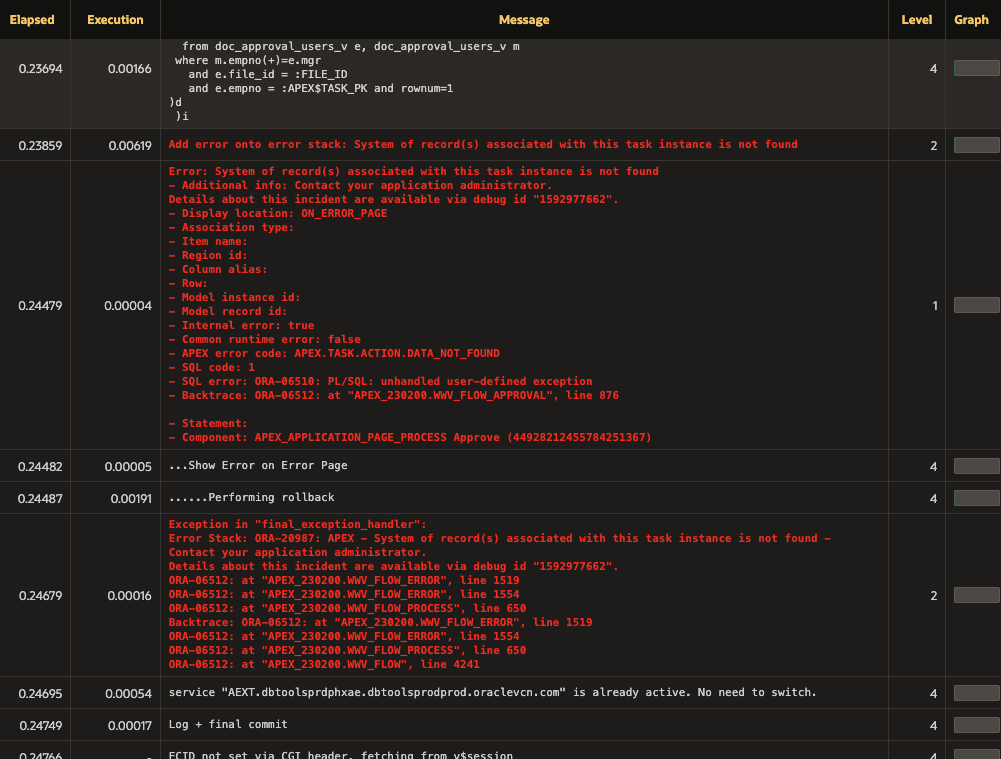Click the 'Internal error: true' line

coord(241,325)
